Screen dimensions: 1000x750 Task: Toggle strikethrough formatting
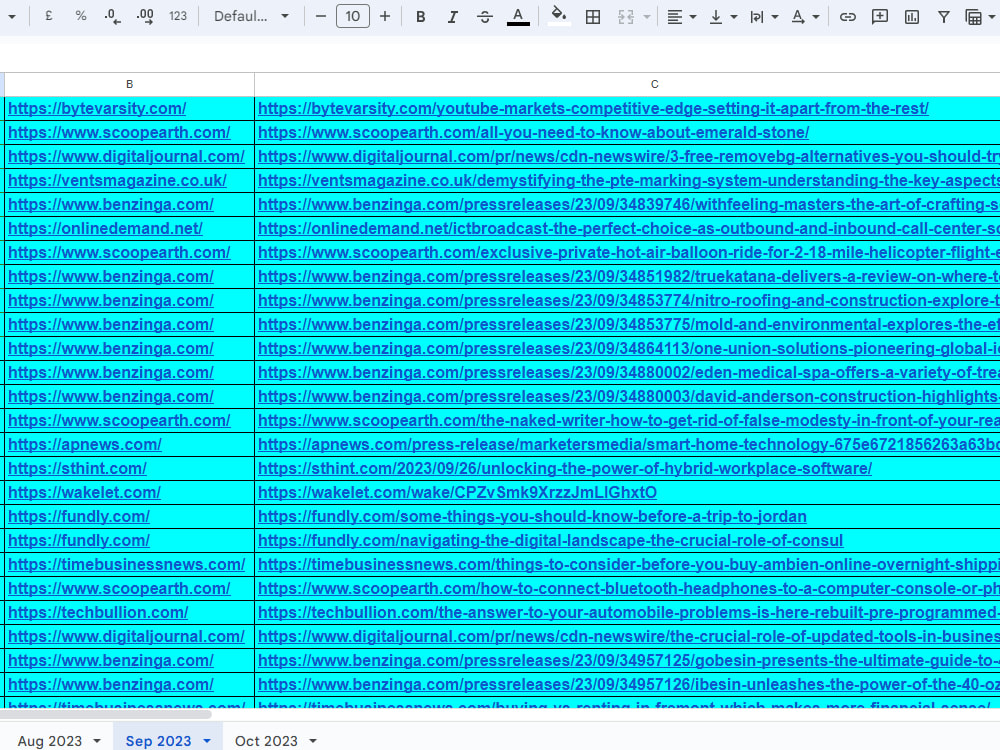[x=485, y=17]
